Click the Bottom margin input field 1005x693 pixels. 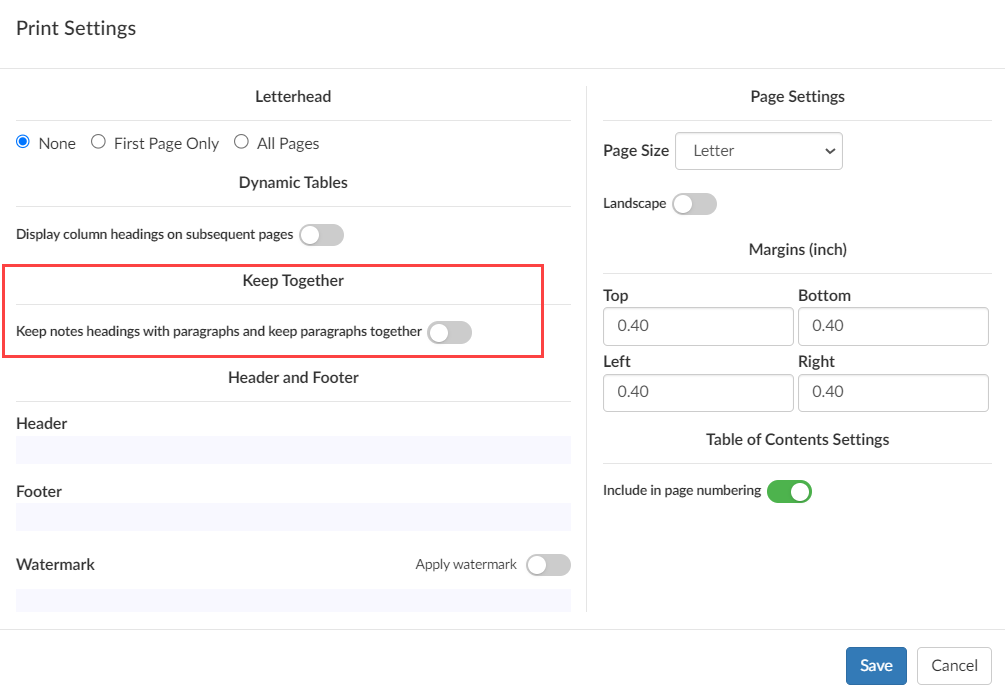(x=893, y=326)
